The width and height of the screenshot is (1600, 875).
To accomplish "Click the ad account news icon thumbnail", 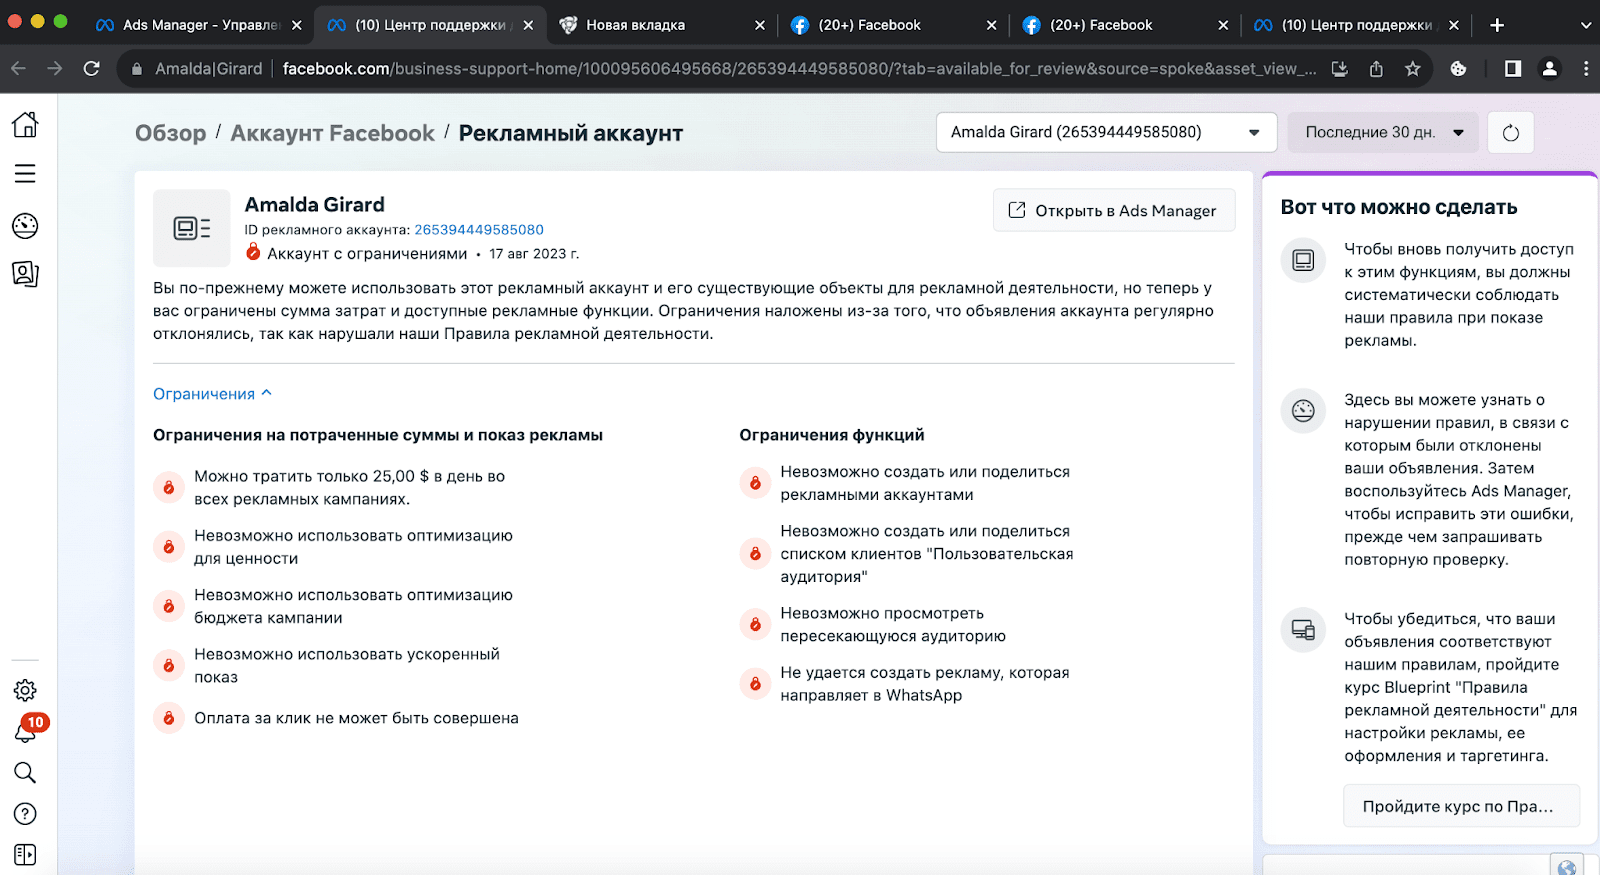I will coord(192,228).
